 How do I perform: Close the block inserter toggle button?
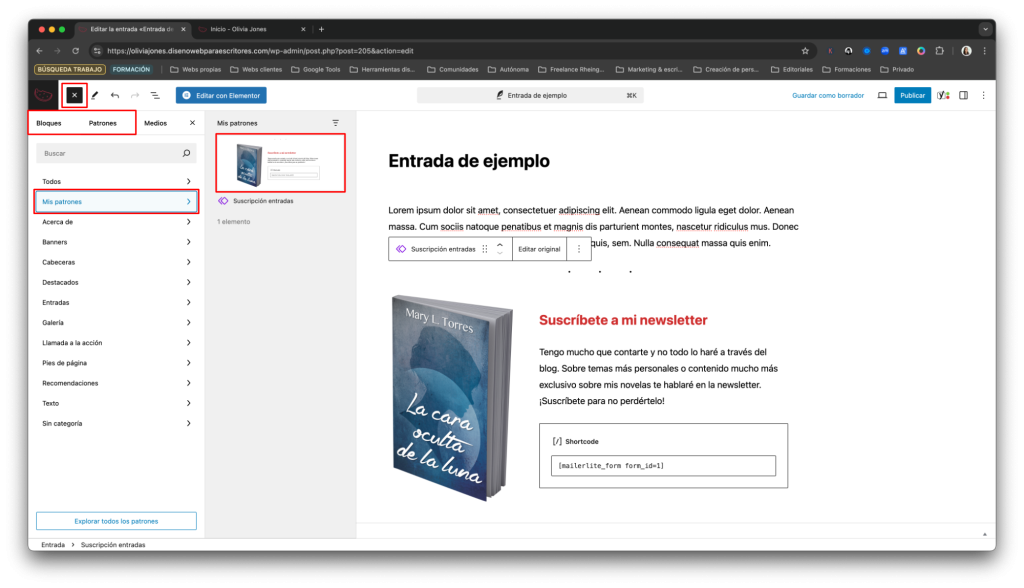pos(74,95)
